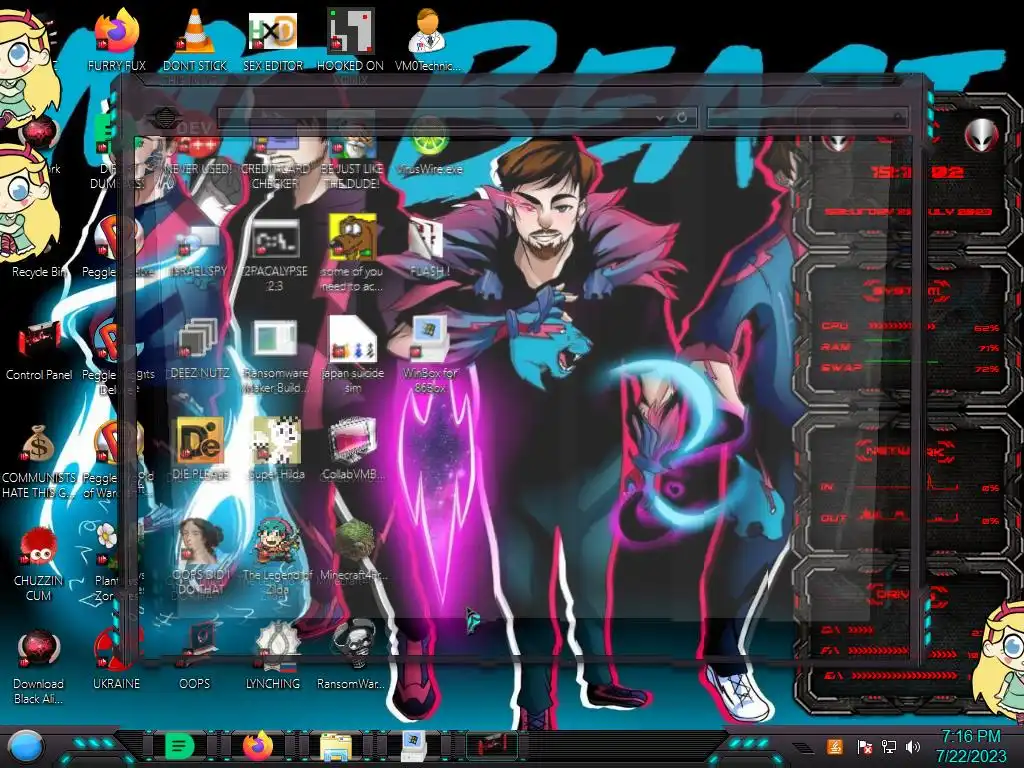Click the red widget clock display
This screenshot has height=768, width=1024.
point(919,172)
